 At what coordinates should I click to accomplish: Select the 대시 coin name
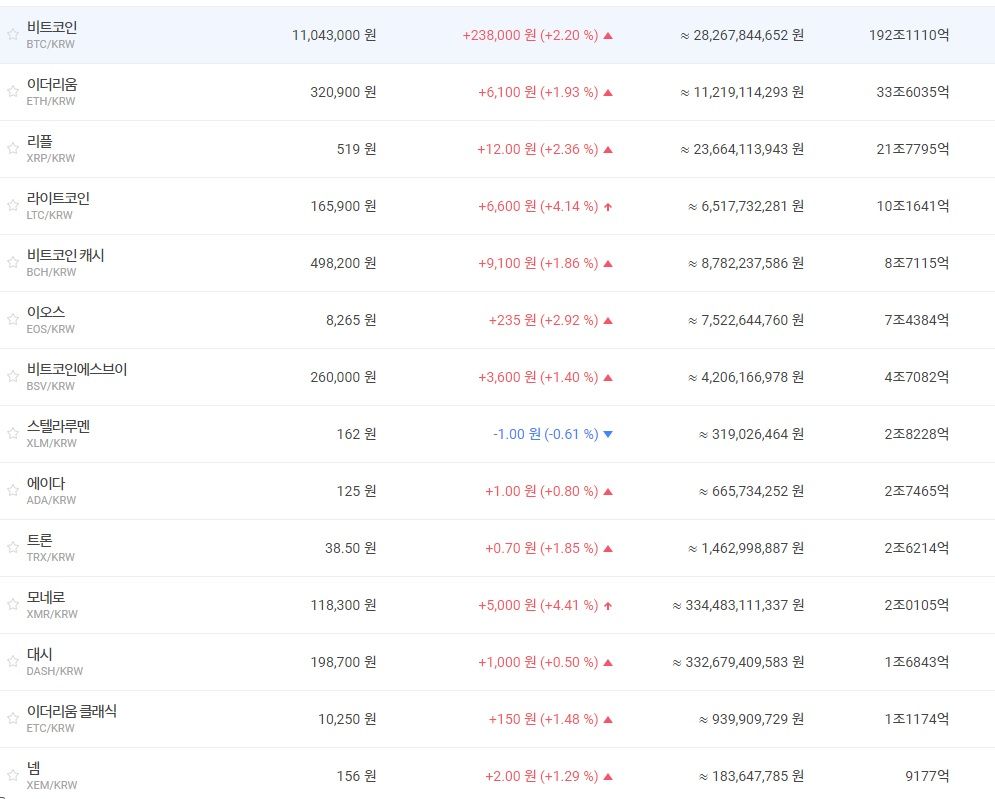[x=39, y=654]
